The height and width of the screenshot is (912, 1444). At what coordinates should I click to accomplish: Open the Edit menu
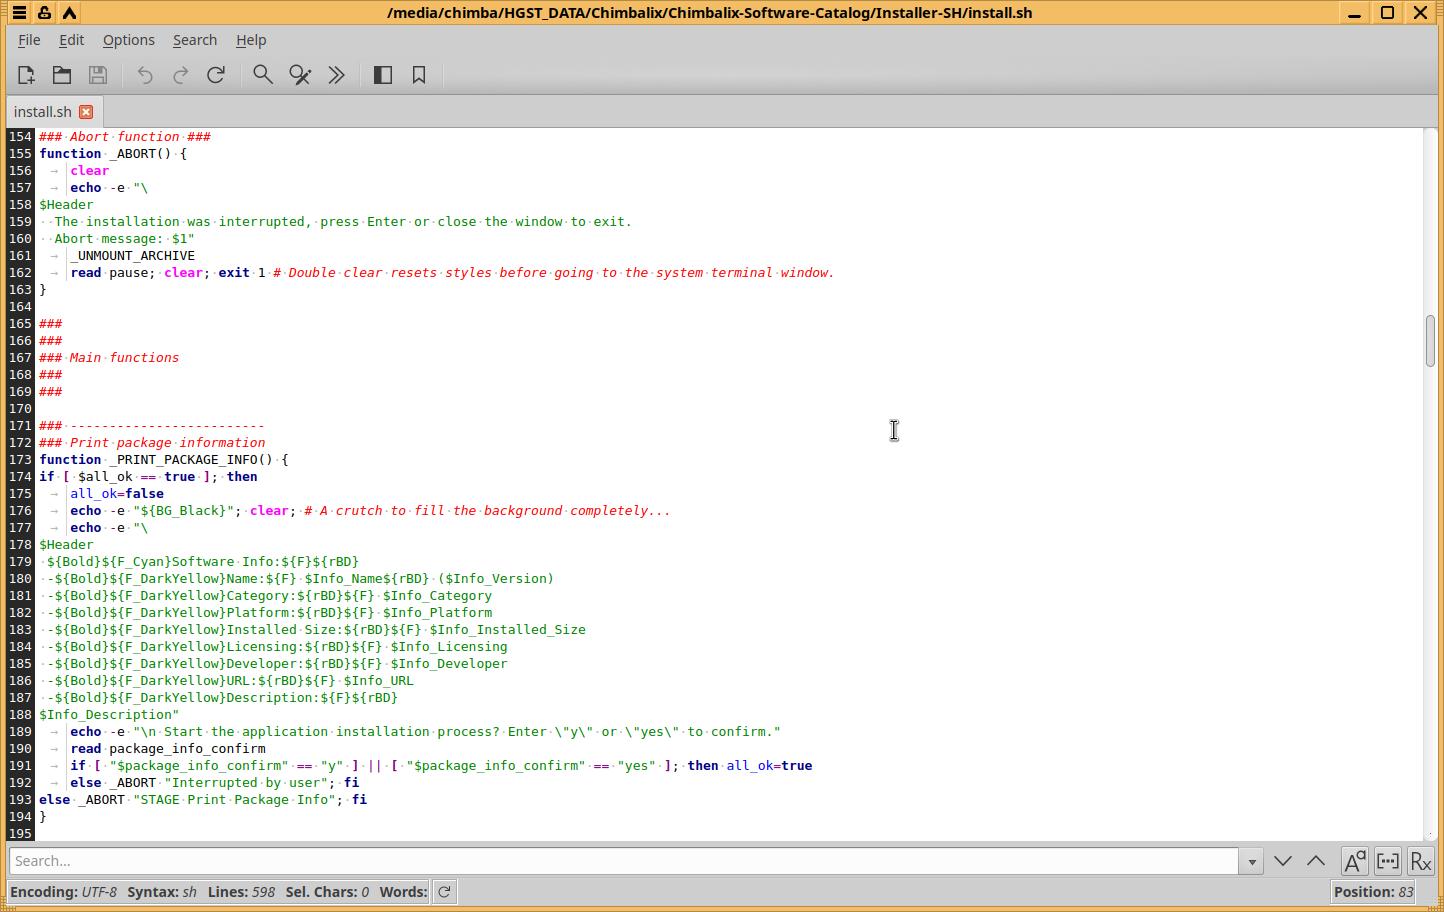pyautogui.click(x=71, y=40)
